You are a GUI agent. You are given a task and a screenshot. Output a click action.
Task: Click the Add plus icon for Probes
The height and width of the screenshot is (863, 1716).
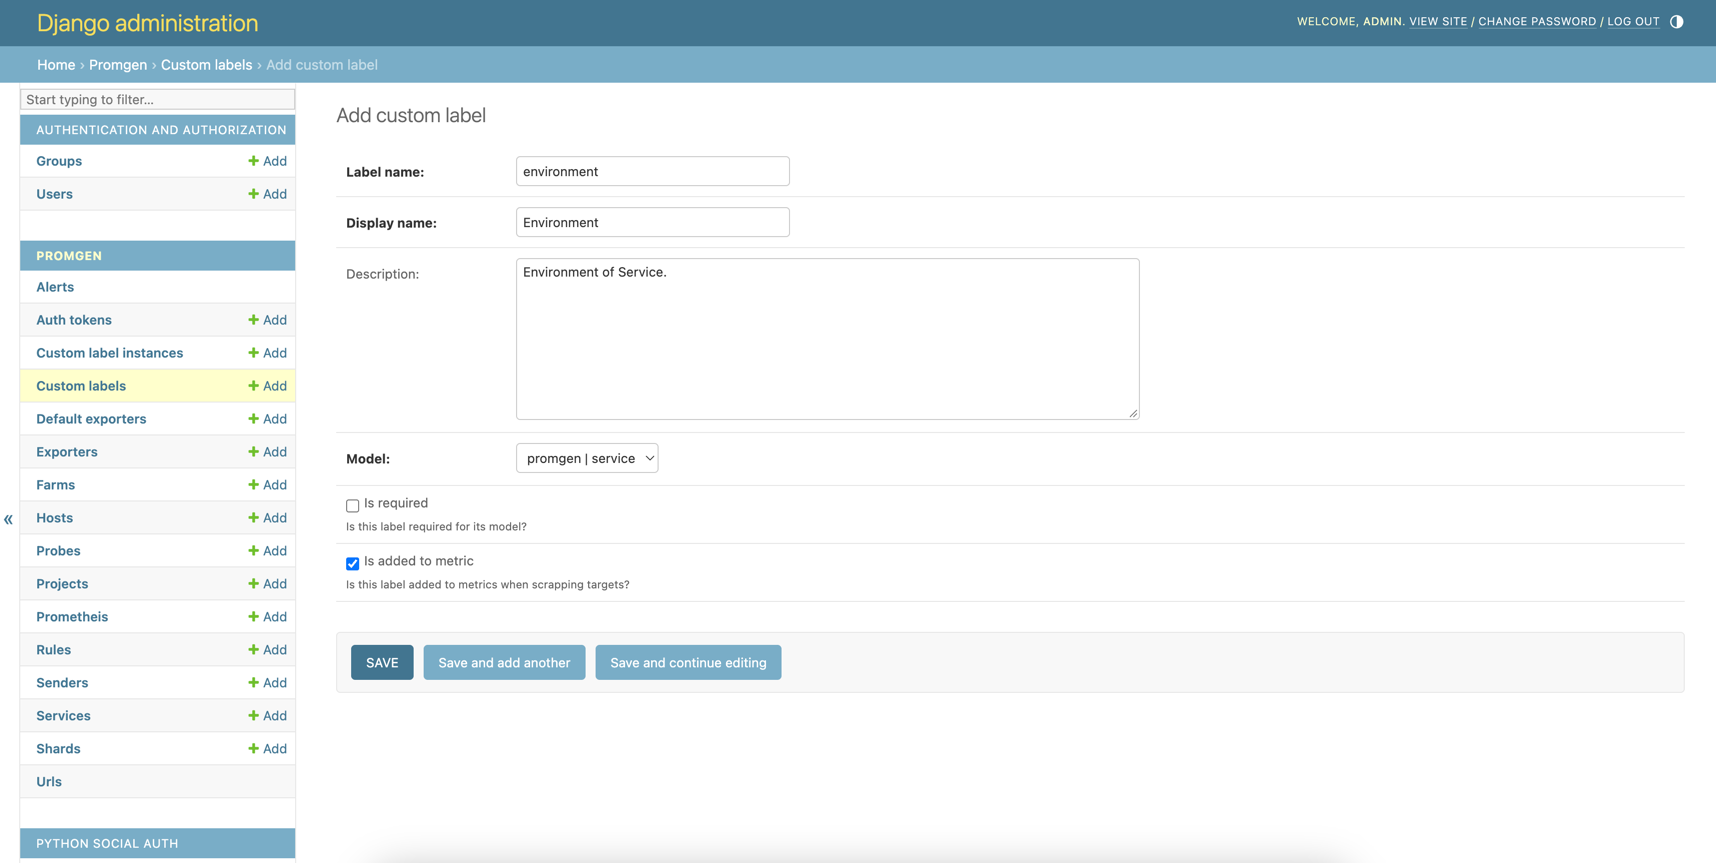tap(253, 551)
